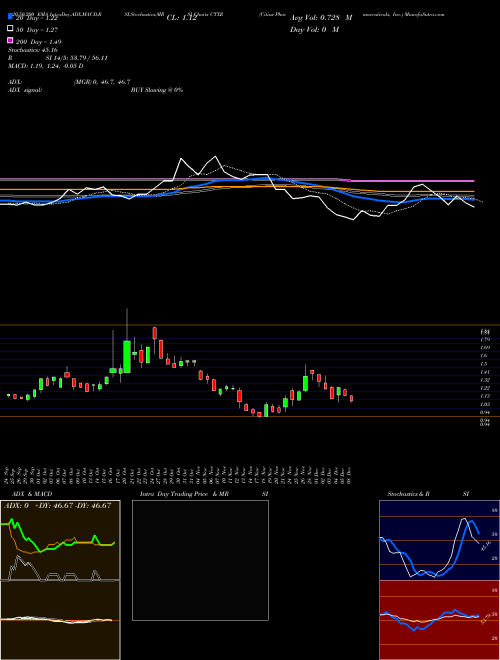
Task: Click the 1.03 price axis label
Action: (x=484, y=404)
